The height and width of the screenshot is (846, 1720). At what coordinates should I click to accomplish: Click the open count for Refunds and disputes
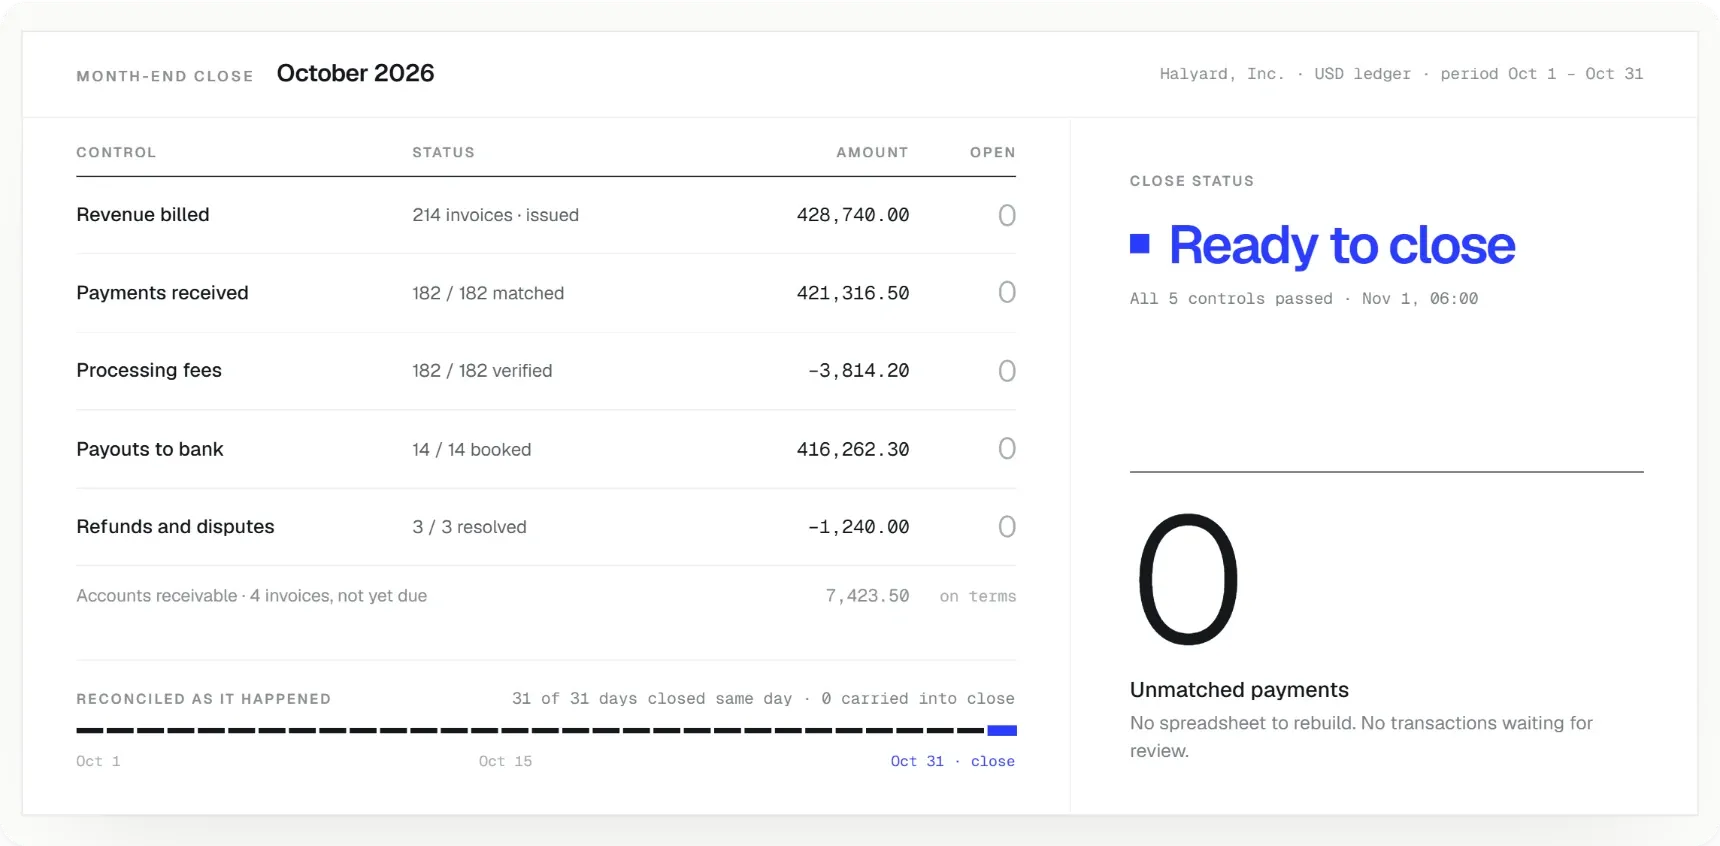1007,527
